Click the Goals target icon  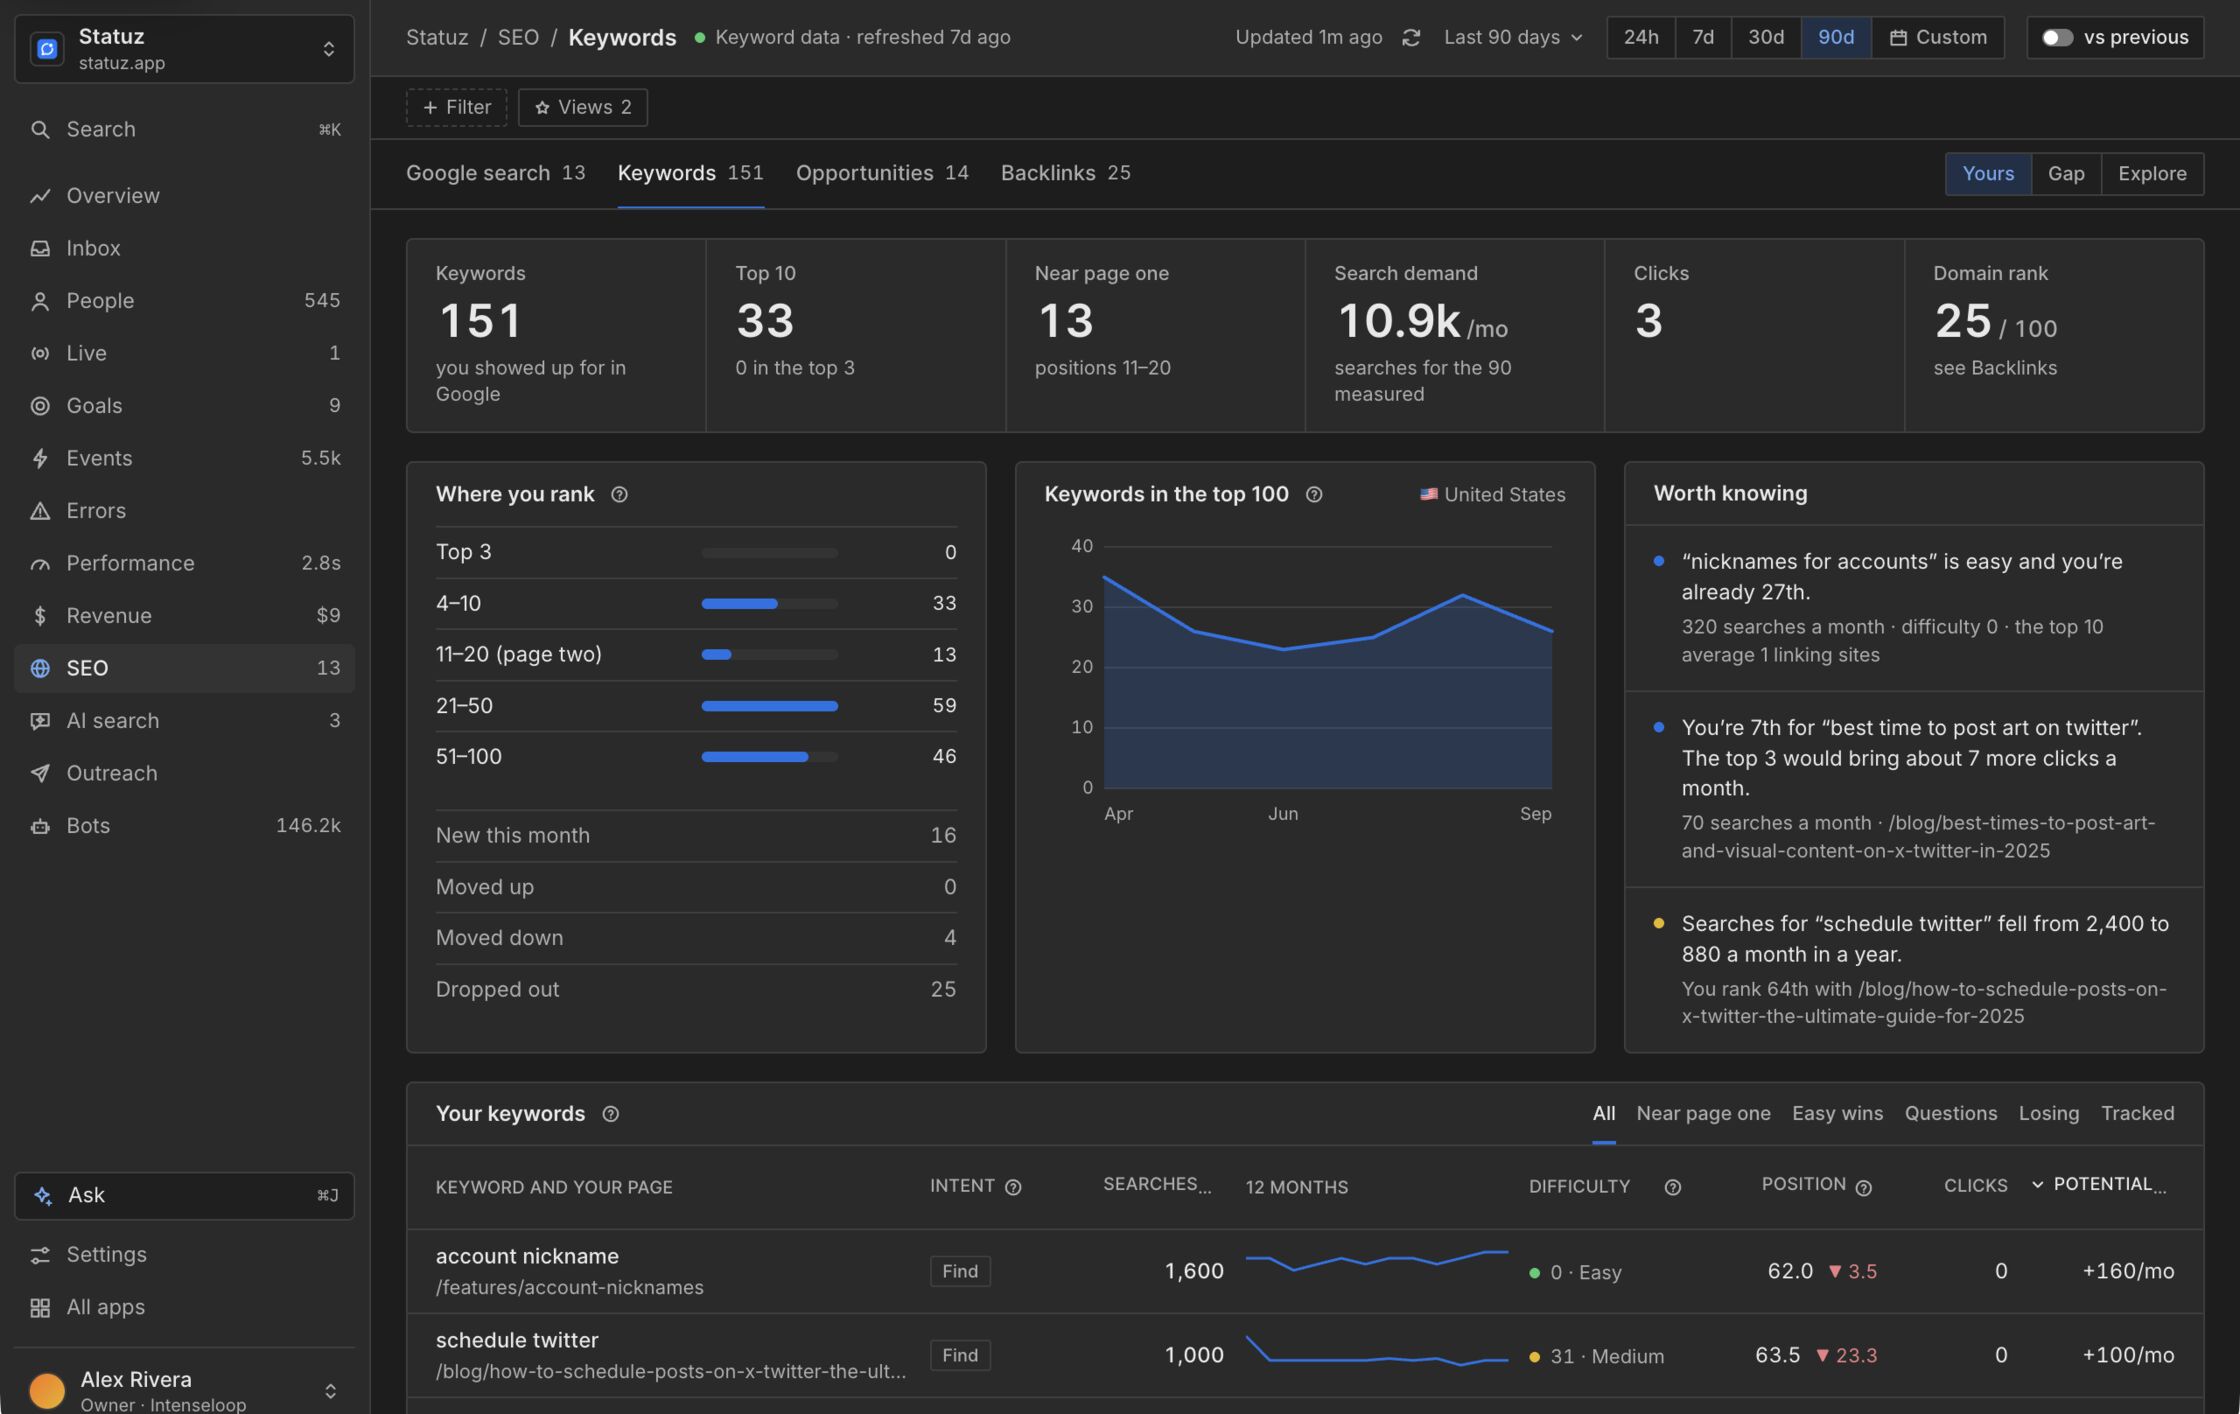tap(40, 406)
